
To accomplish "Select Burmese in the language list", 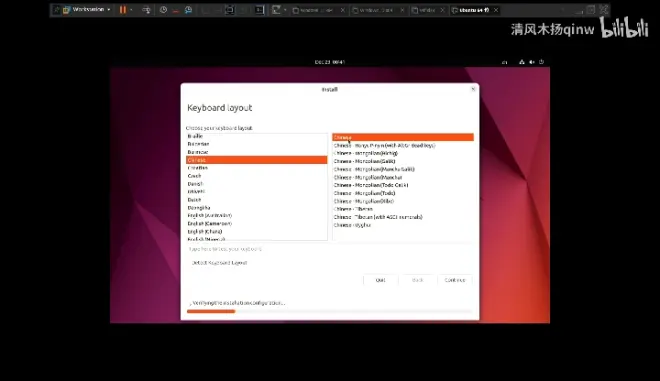I will (256, 152).
